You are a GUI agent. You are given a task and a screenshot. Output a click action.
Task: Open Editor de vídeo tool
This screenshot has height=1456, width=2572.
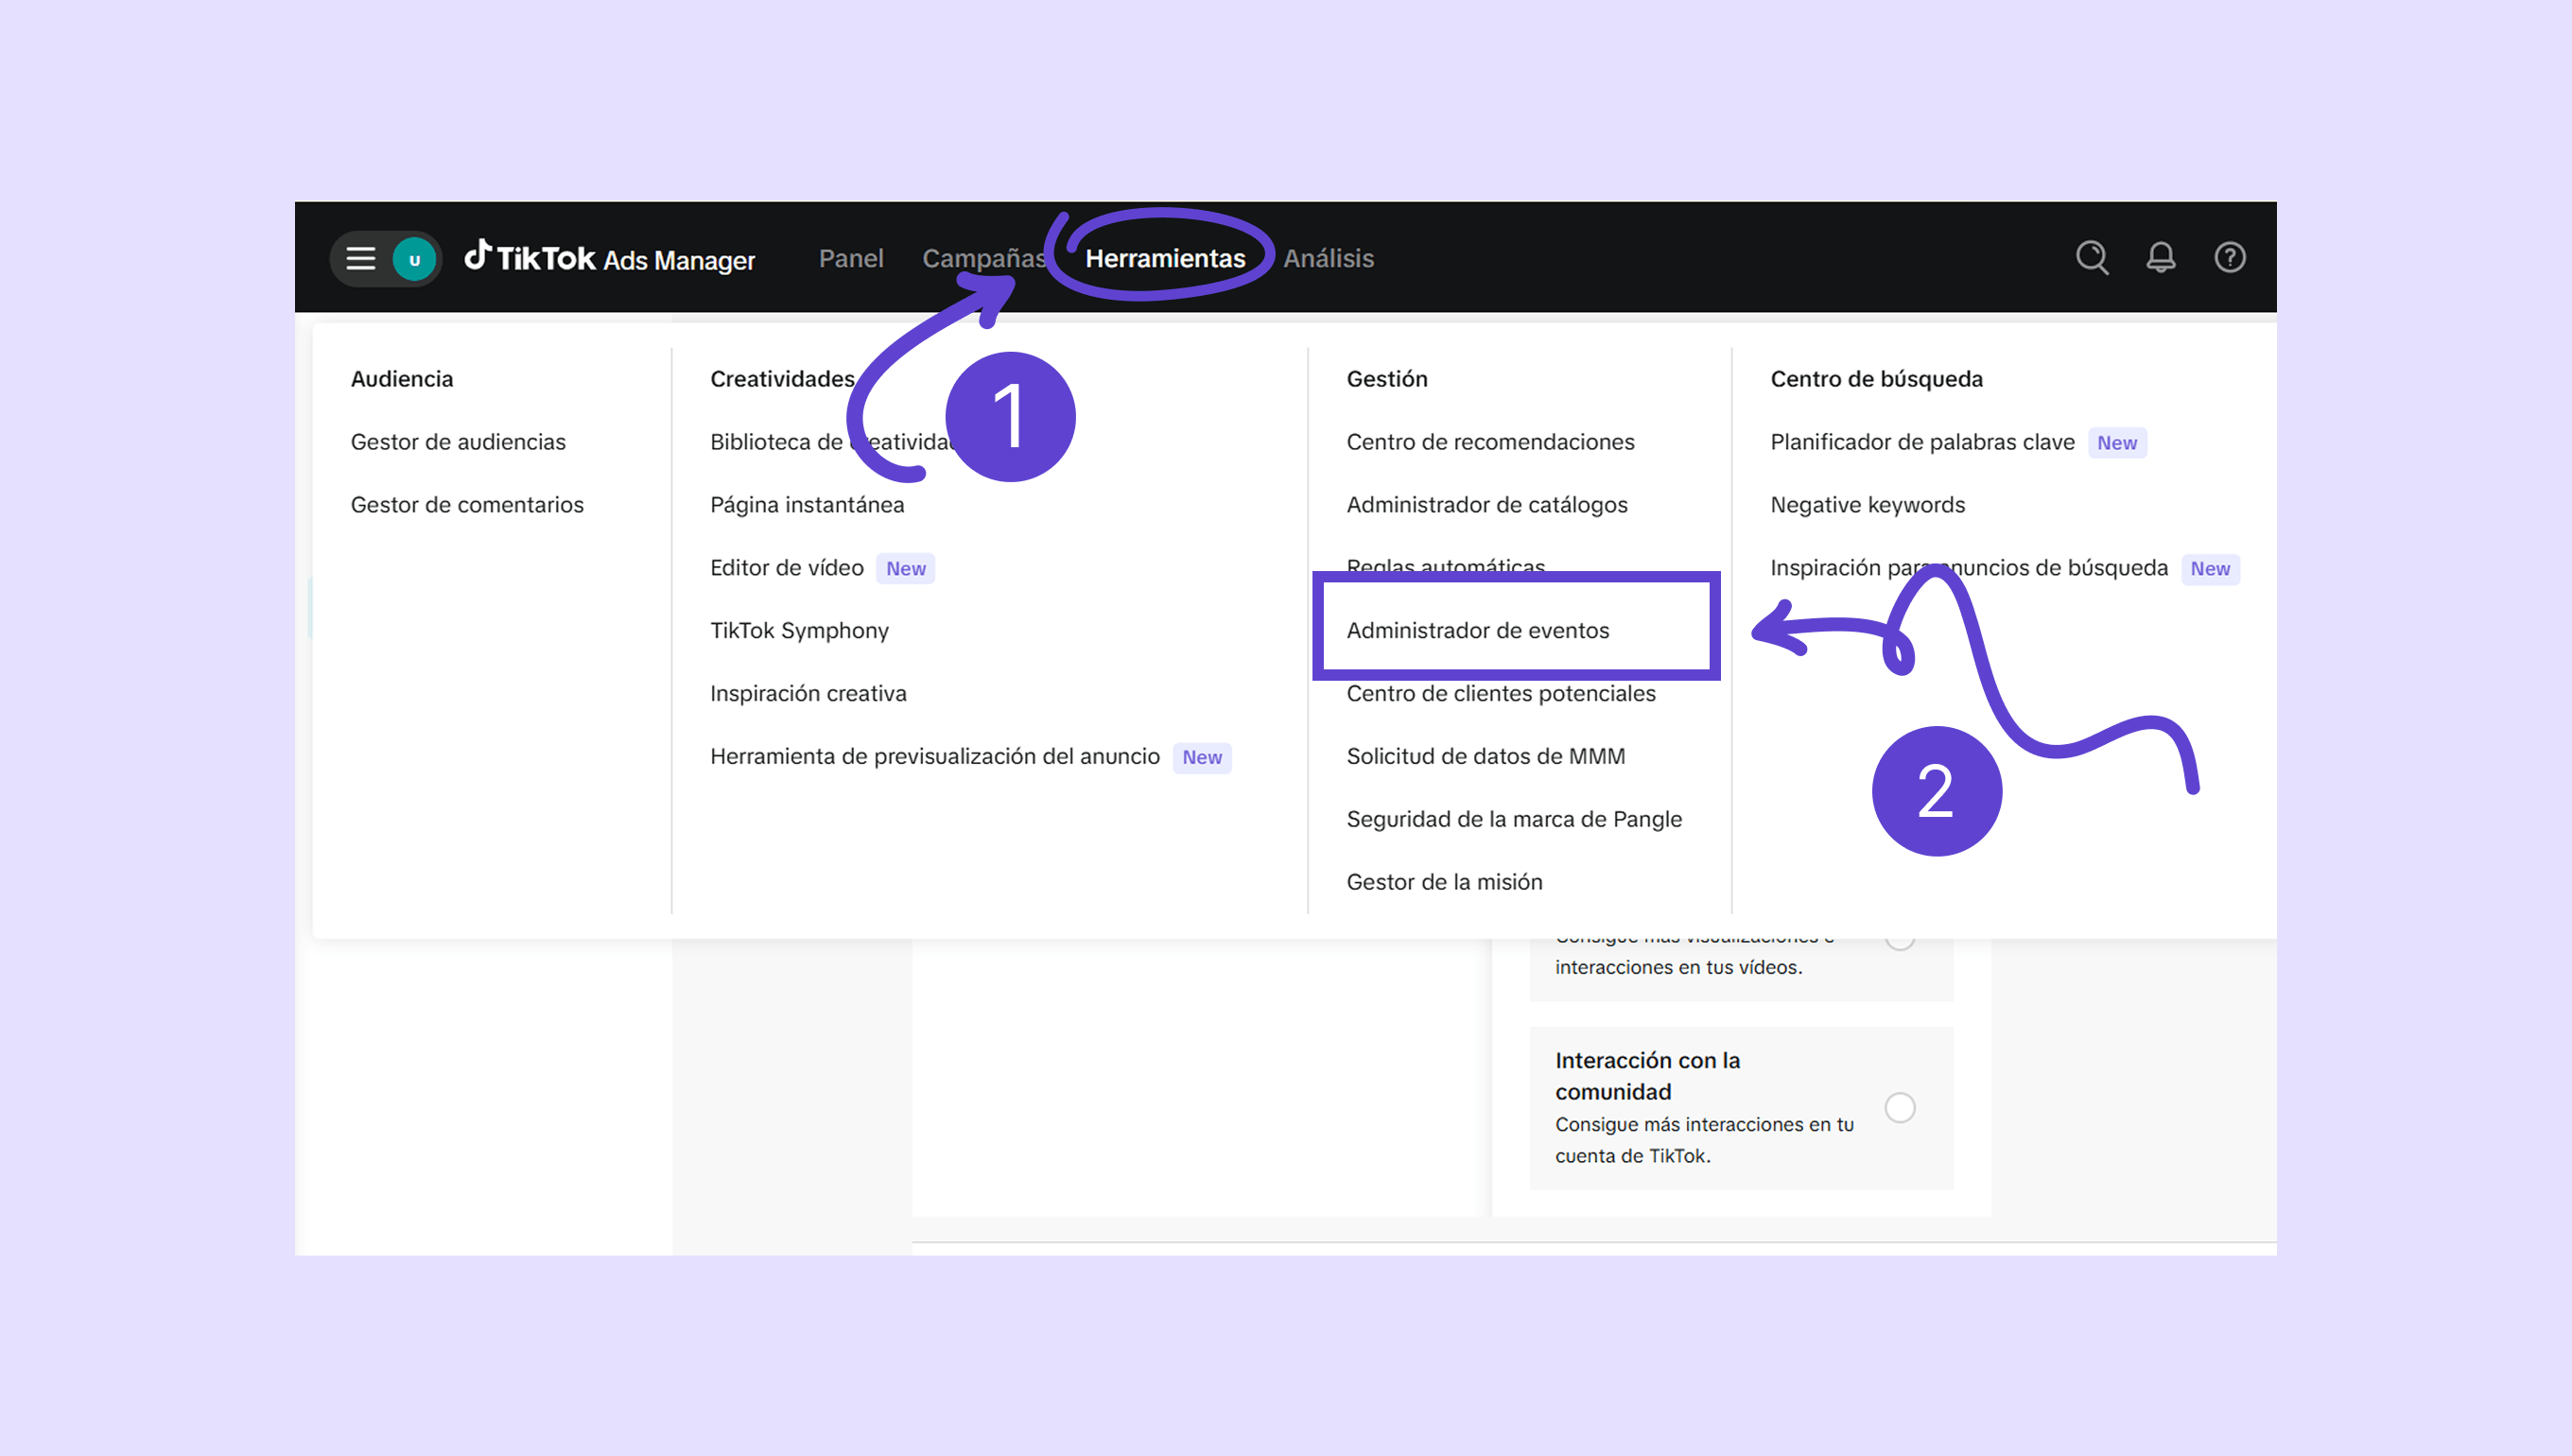coord(787,568)
